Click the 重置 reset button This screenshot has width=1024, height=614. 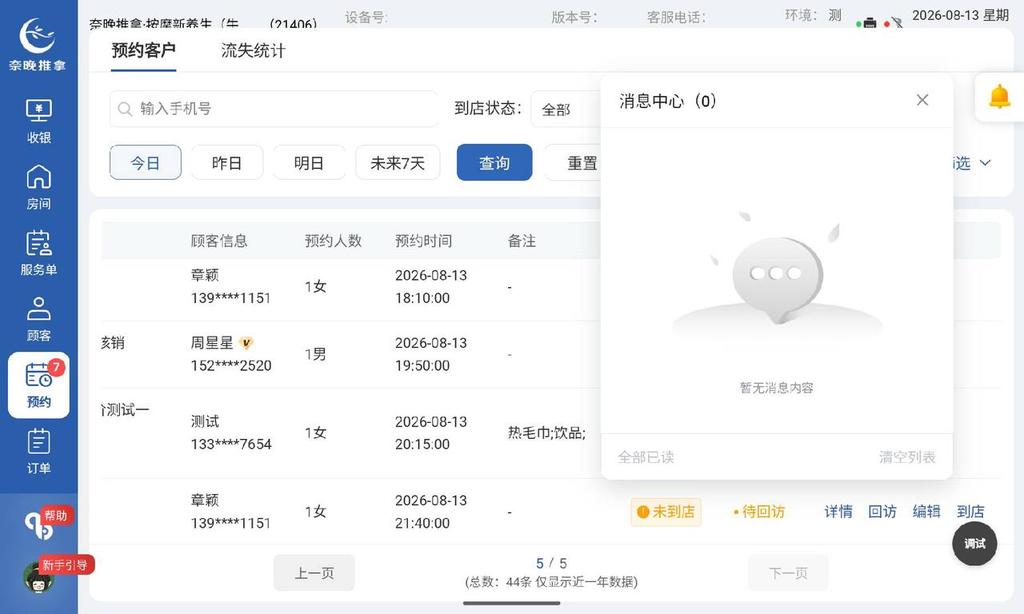[575, 163]
